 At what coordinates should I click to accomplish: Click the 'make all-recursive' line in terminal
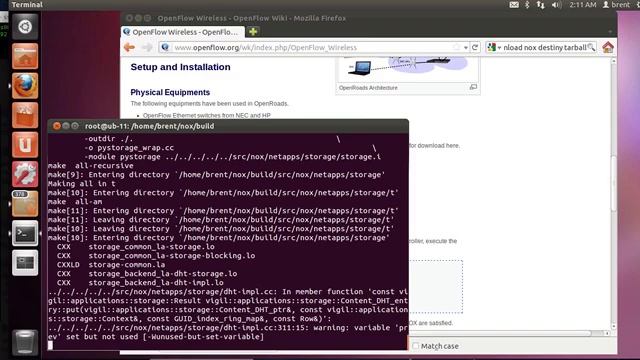(x=91, y=166)
